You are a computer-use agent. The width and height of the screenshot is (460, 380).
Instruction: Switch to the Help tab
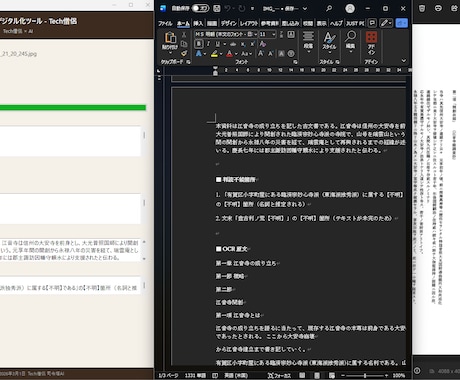336,23
